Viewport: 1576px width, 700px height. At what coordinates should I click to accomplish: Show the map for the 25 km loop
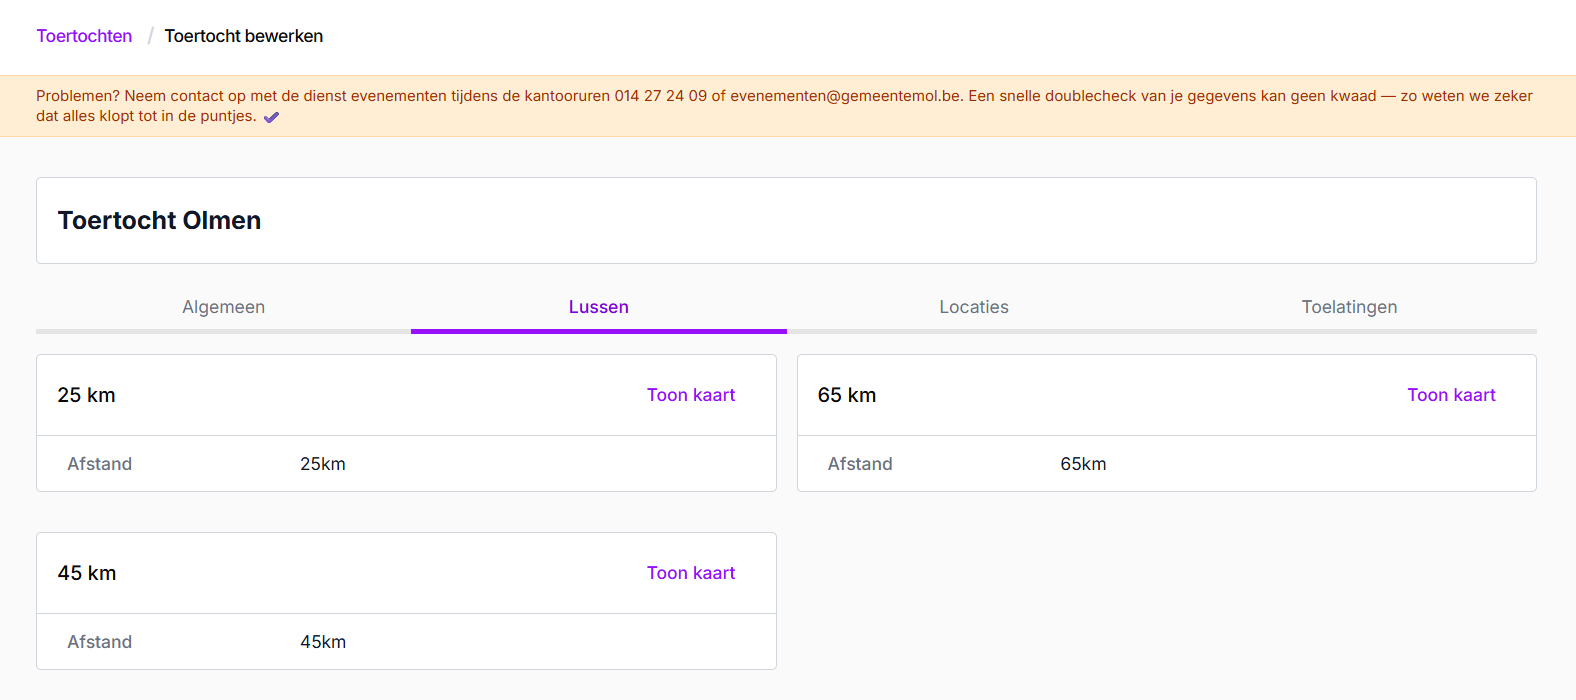click(690, 395)
